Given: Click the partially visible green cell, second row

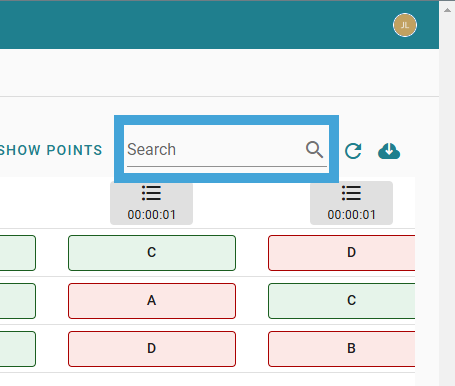Looking at the screenshot, I should (18, 301).
